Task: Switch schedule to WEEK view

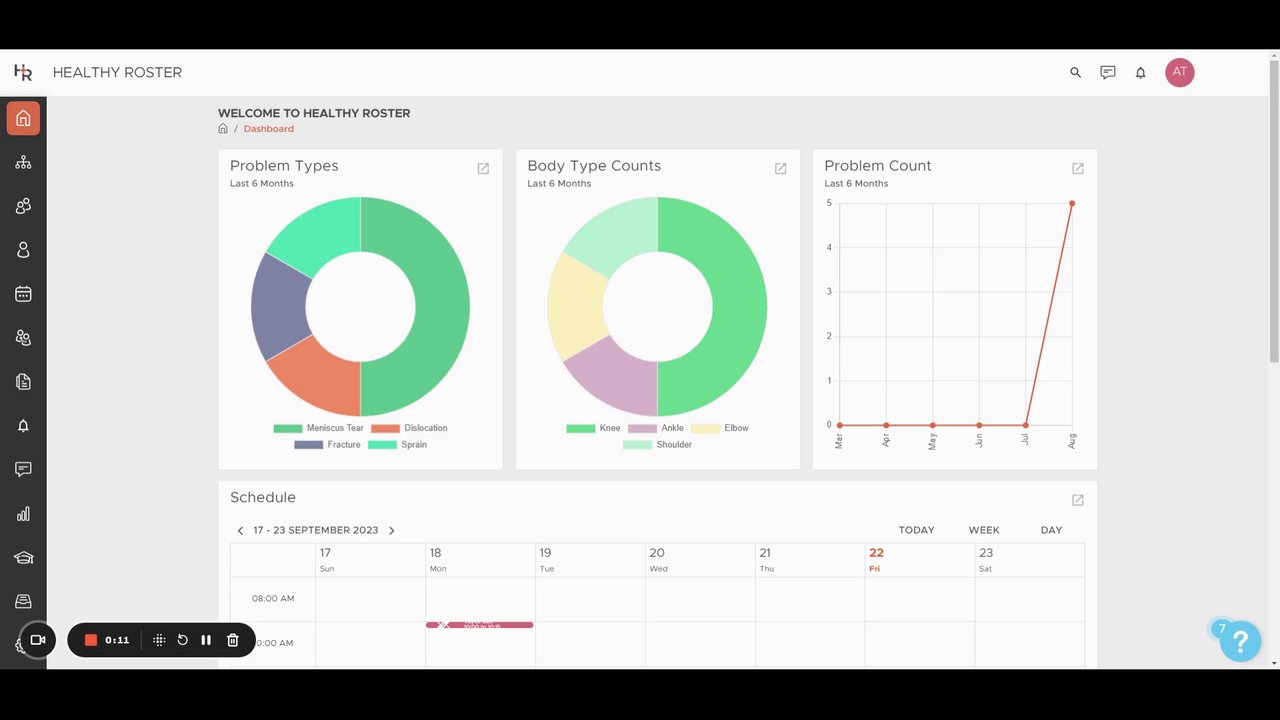Action: (984, 530)
